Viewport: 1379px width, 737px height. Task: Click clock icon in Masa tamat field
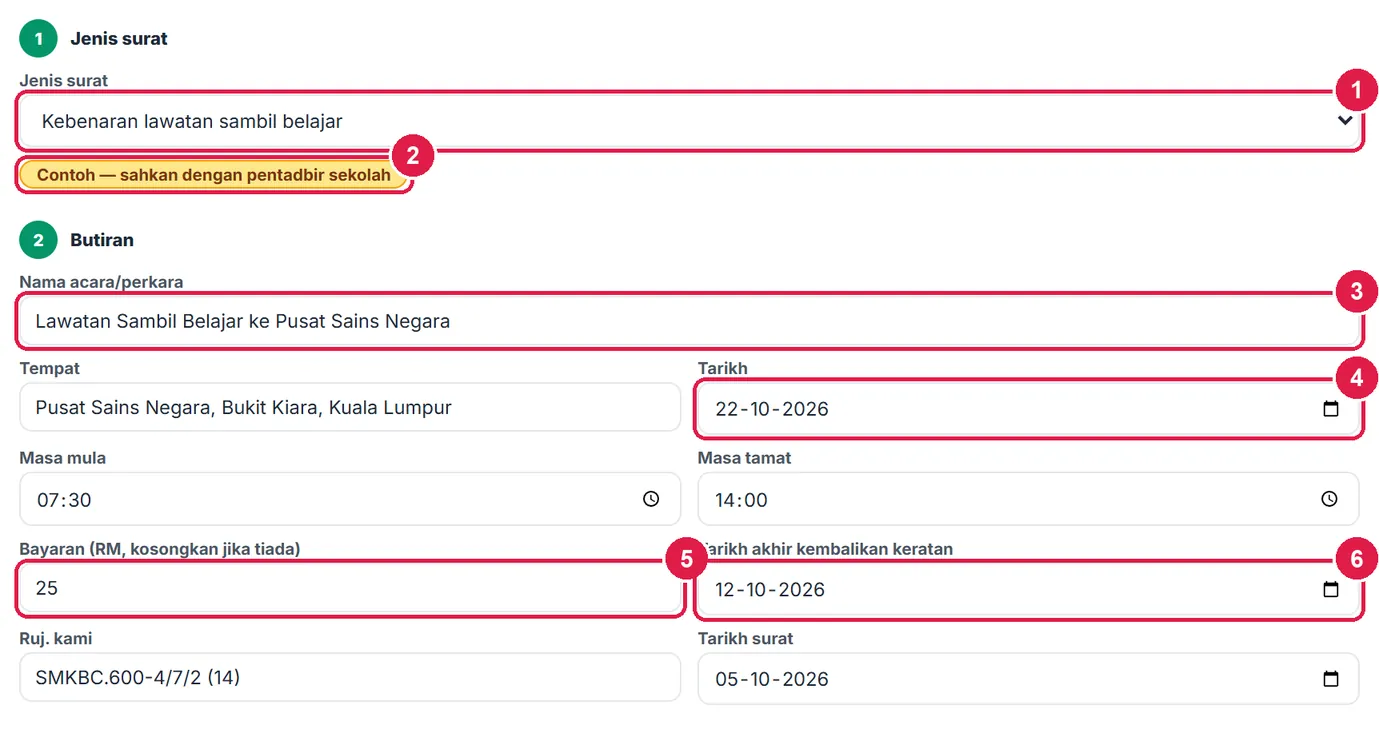pos(1329,499)
